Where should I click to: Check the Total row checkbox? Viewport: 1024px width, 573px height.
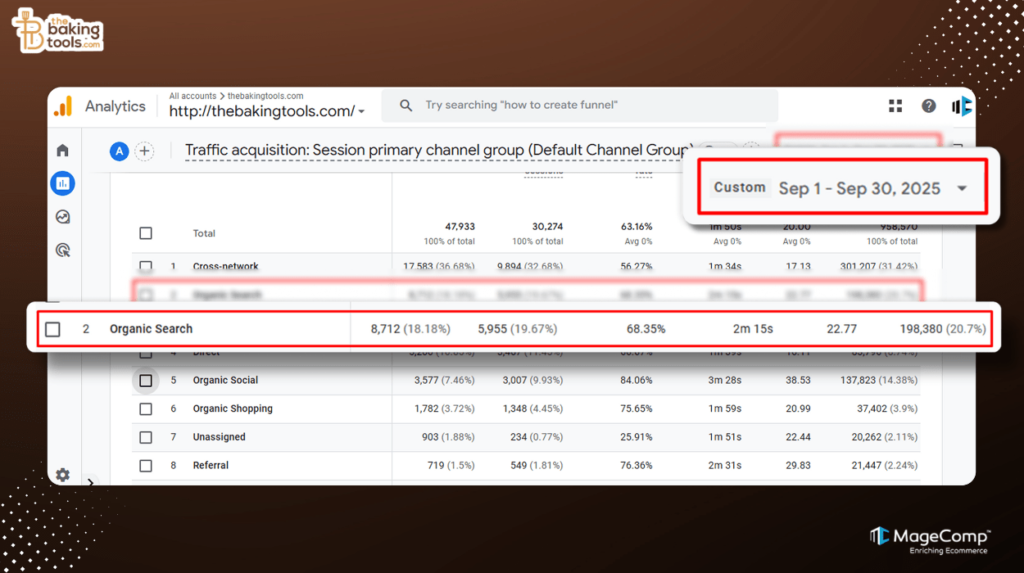coord(146,233)
